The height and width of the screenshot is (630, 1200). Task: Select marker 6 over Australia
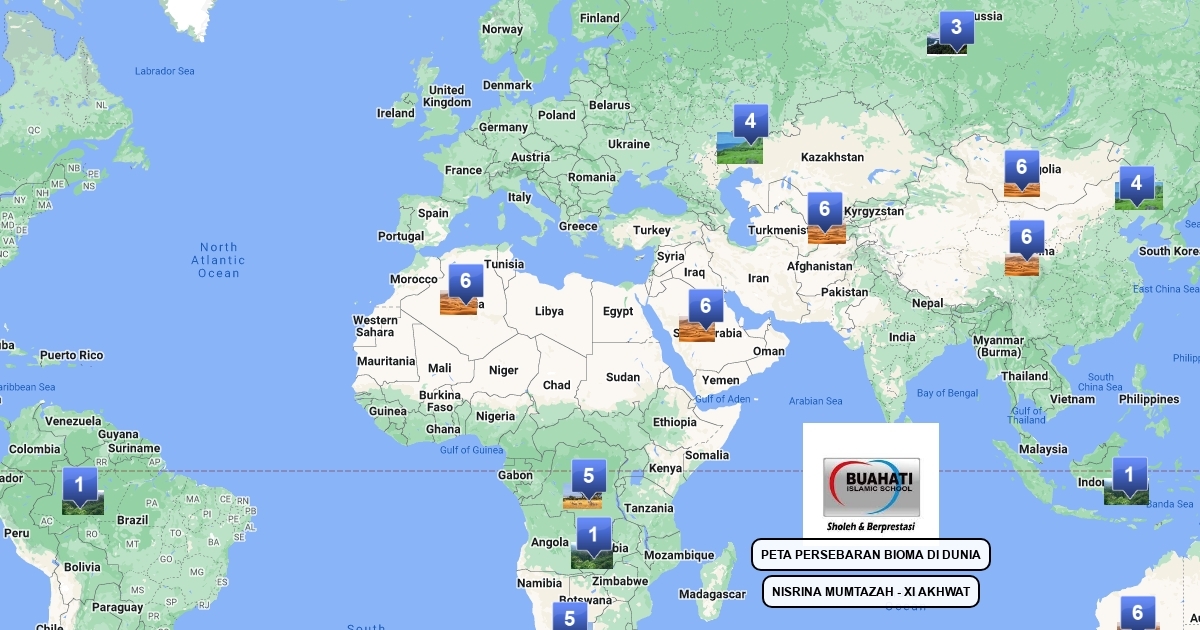pyautogui.click(x=1136, y=613)
